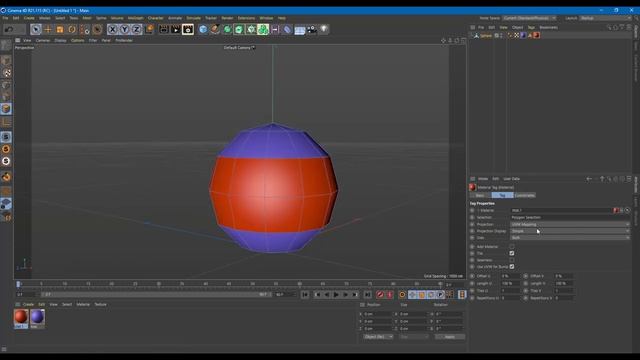Activate the Move tool
The image size is (640, 360).
point(48,29)
